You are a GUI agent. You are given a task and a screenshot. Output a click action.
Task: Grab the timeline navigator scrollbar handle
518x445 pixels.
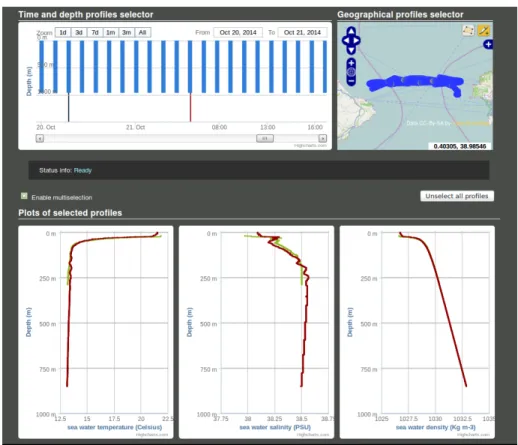[265, 138]
